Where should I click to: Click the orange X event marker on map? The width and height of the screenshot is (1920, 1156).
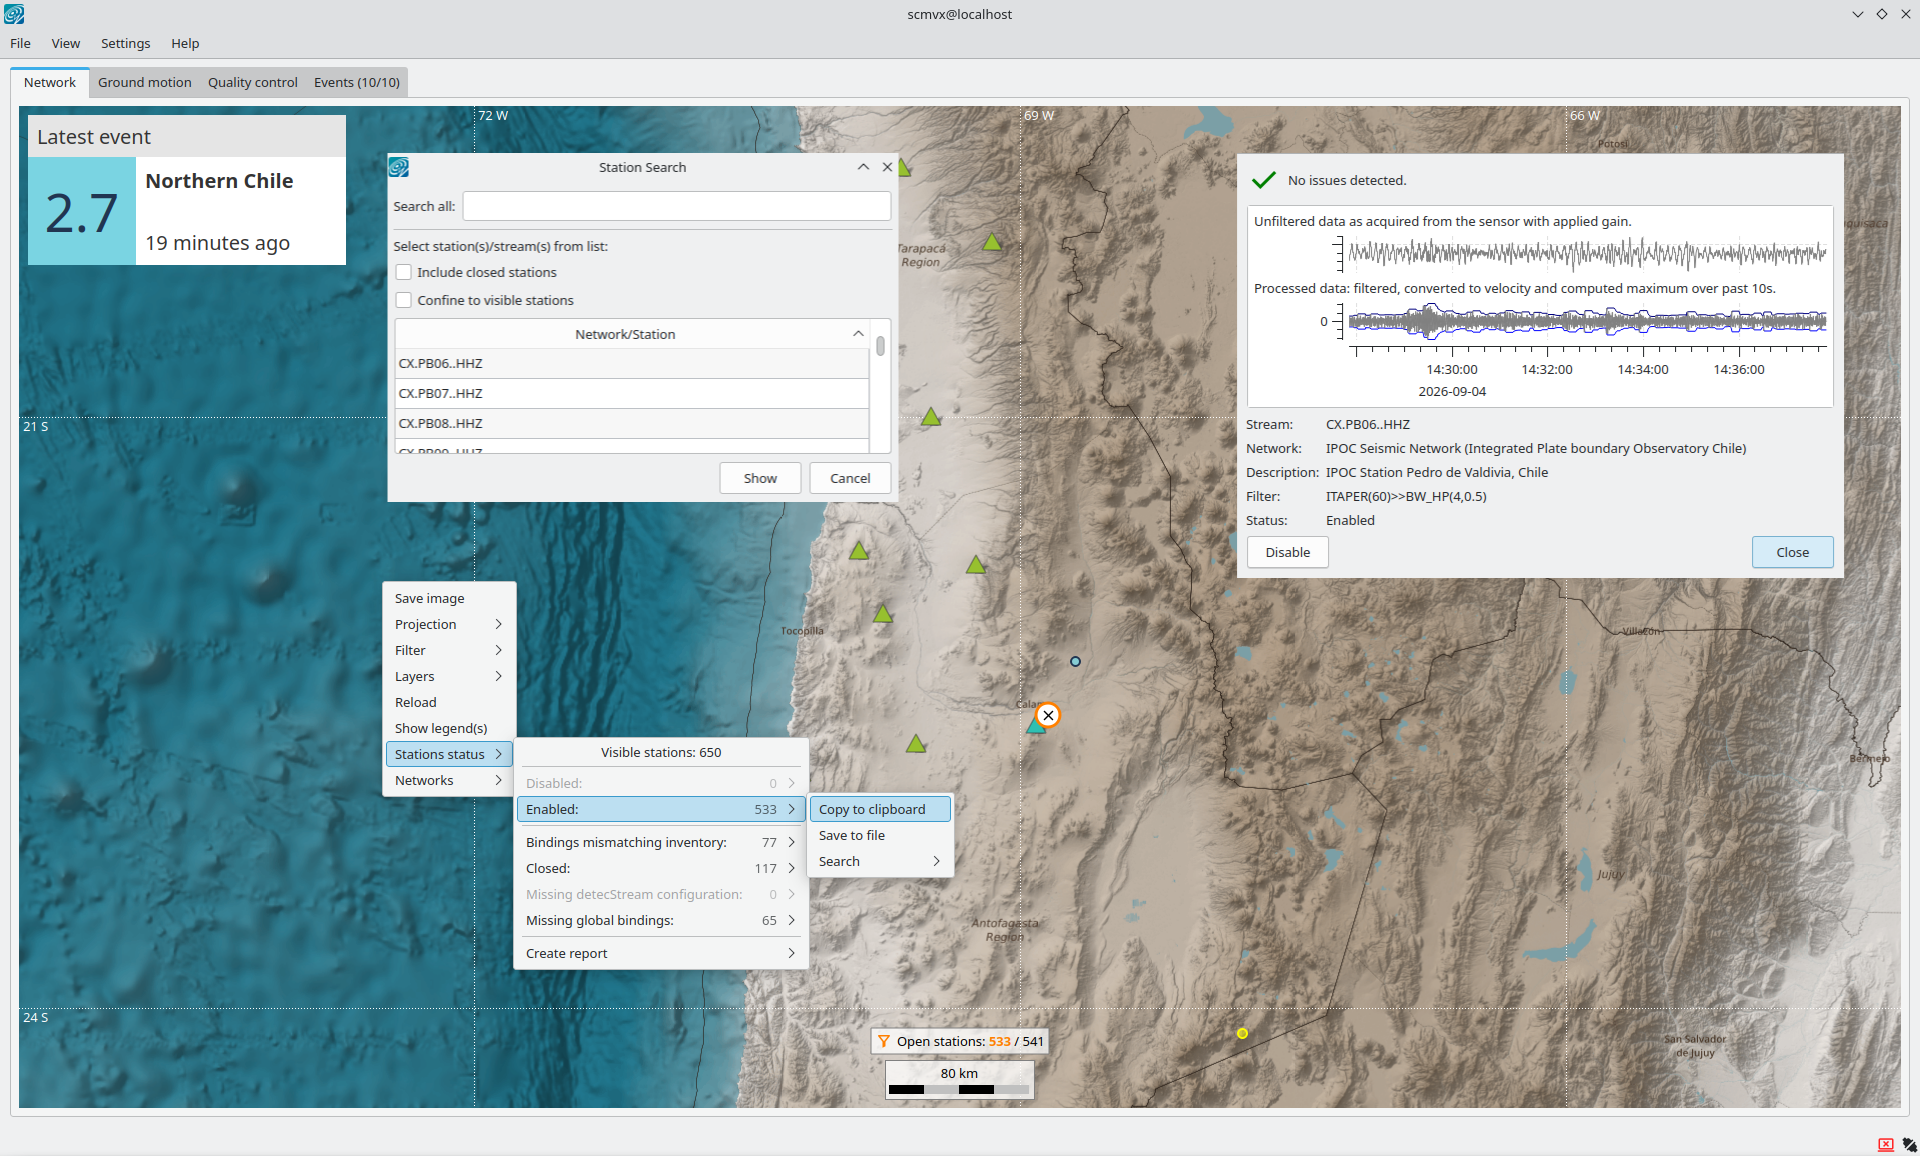[x=1047, y=715]
